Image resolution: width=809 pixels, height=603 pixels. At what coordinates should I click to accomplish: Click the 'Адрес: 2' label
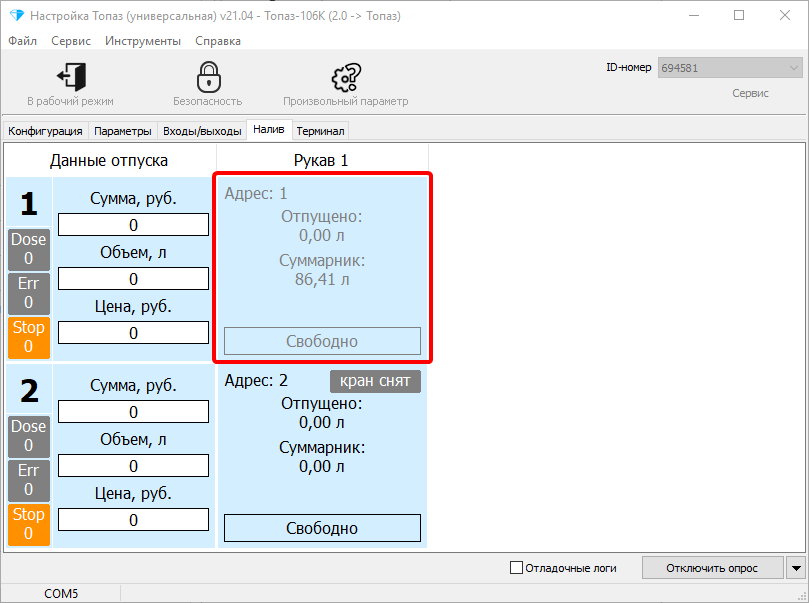256,381
